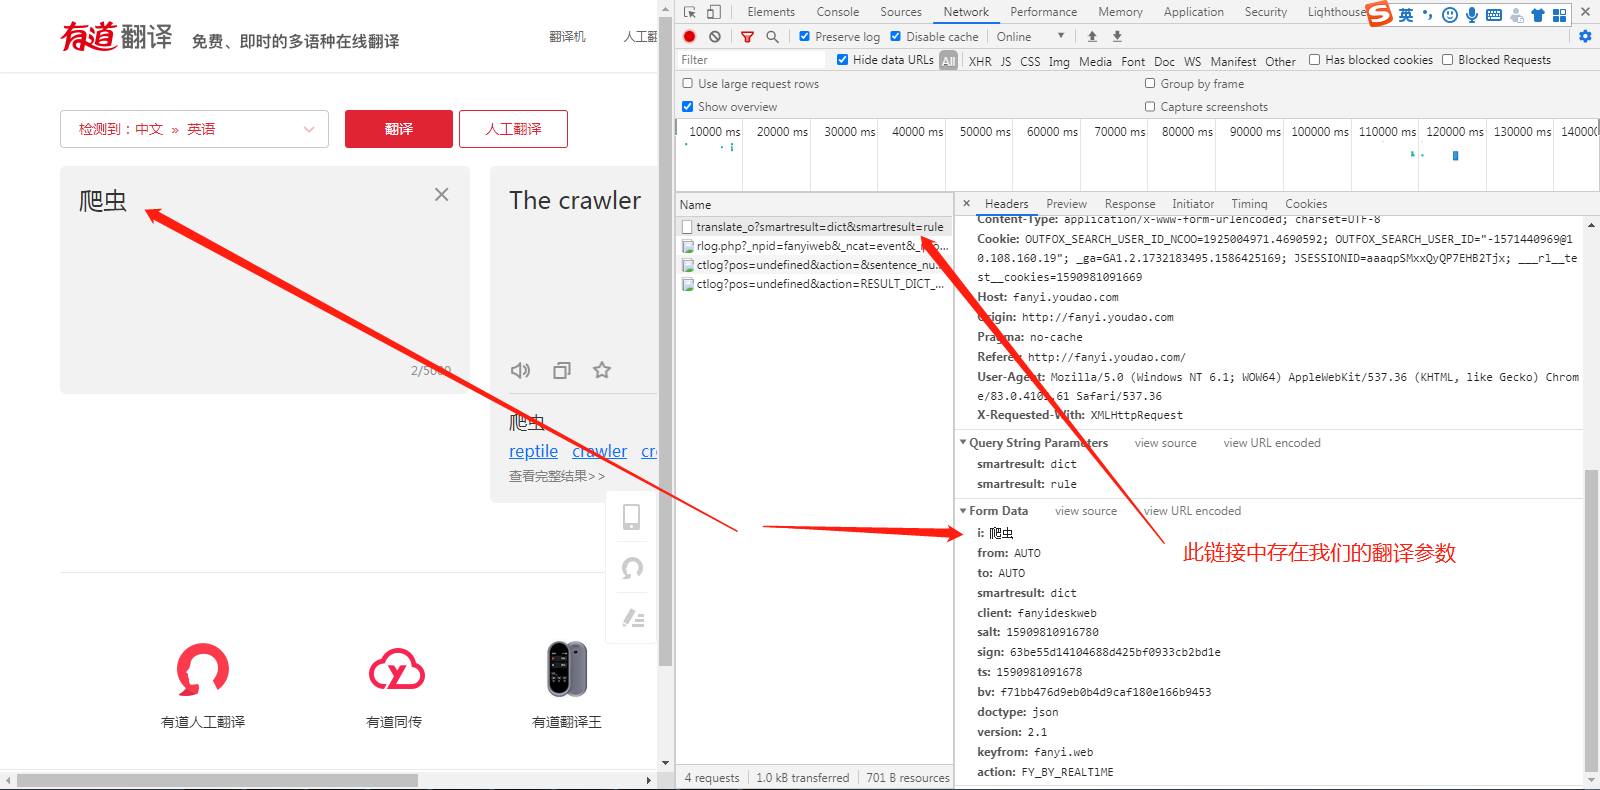This screenshot has width=1600, height=790.
Task: Focus the network Filter input
Action: 752,60
